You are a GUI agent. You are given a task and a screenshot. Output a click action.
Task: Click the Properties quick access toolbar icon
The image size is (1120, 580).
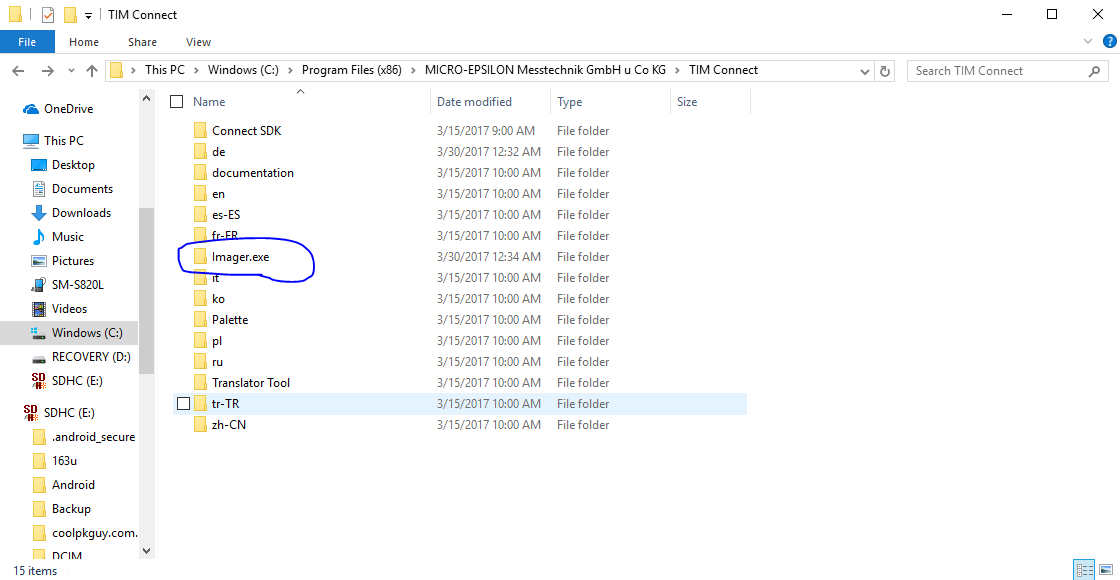[x=48, y=15]
